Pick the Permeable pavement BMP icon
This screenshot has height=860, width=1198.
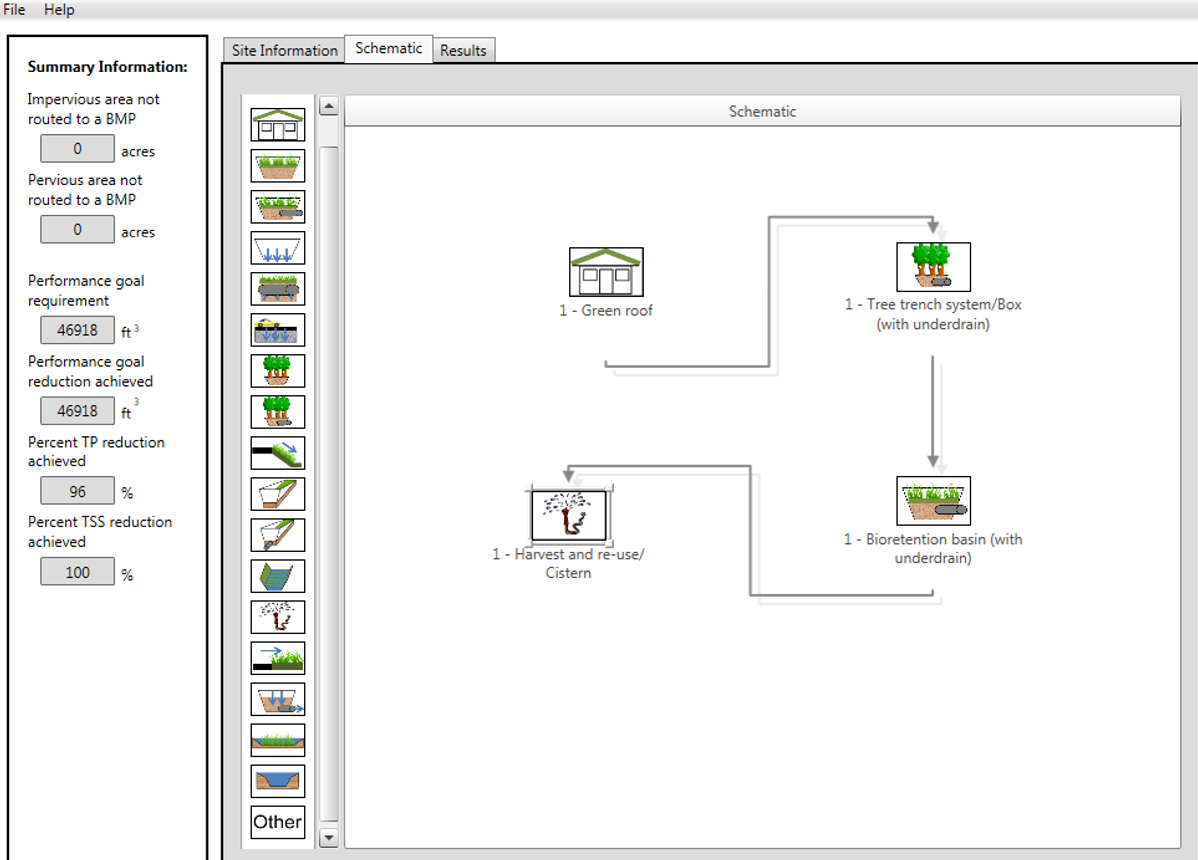pyautogui.click(x=277, y=329)
